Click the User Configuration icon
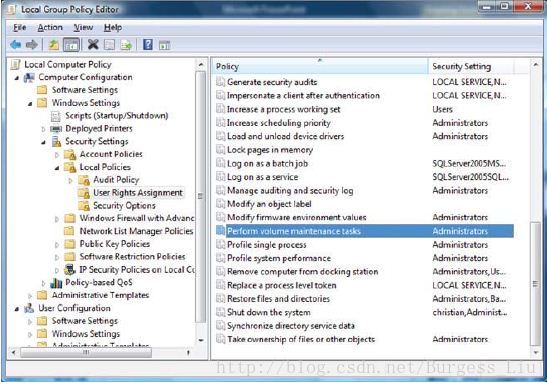Viewport: 547px width, 387px height. [x=29, y=308]
